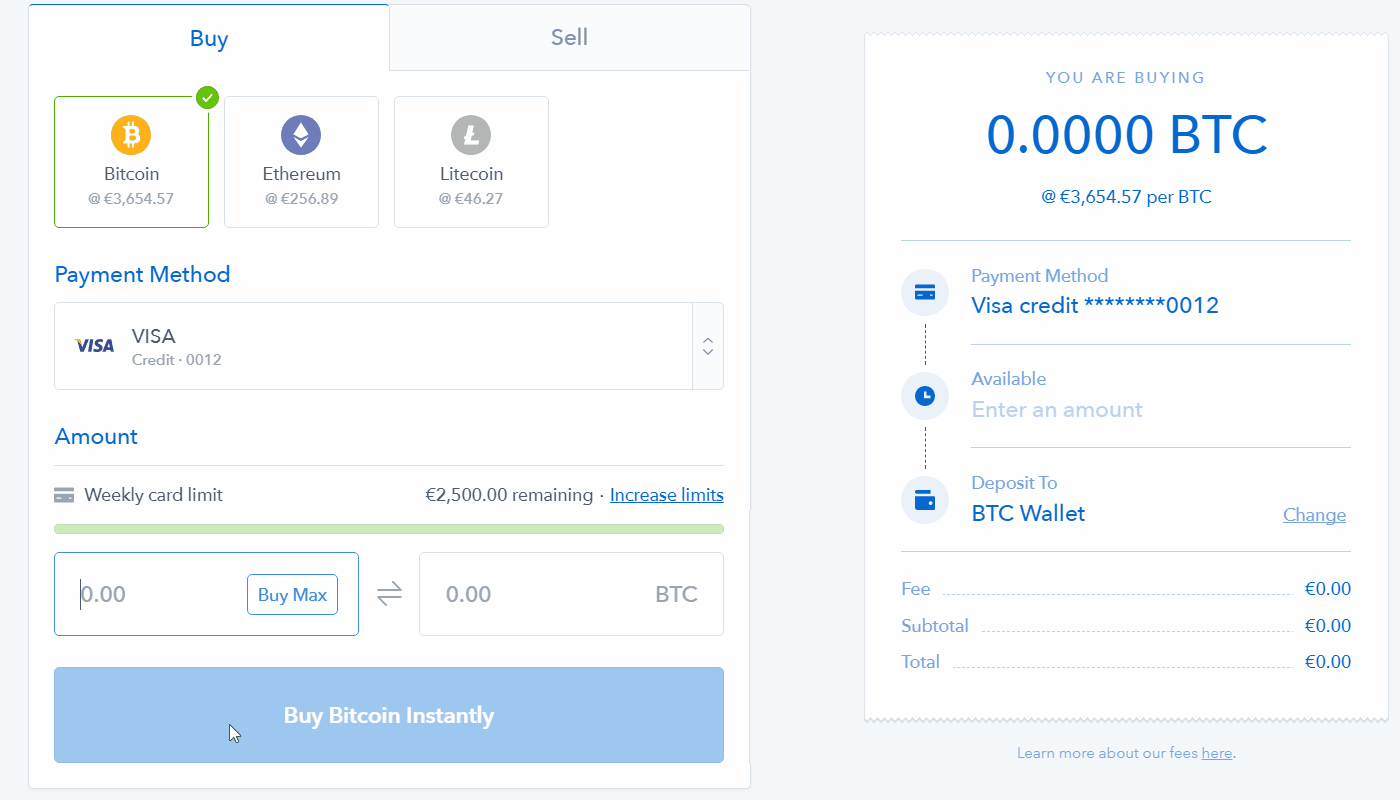Screen dimensions: 1400x800
Task: Click the weekly limit progress bar
Action: coord(389,528)
